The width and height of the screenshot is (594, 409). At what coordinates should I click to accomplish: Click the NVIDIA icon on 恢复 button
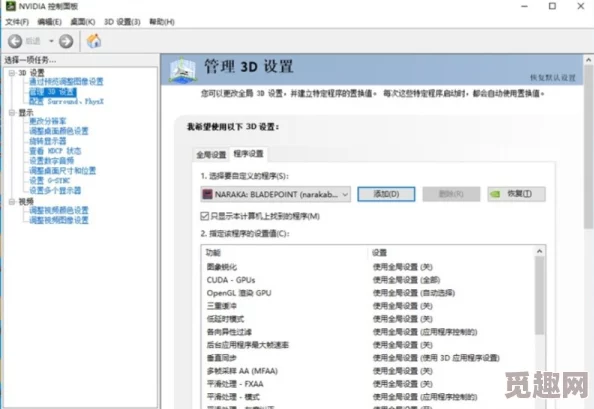(x=495, y=194)
